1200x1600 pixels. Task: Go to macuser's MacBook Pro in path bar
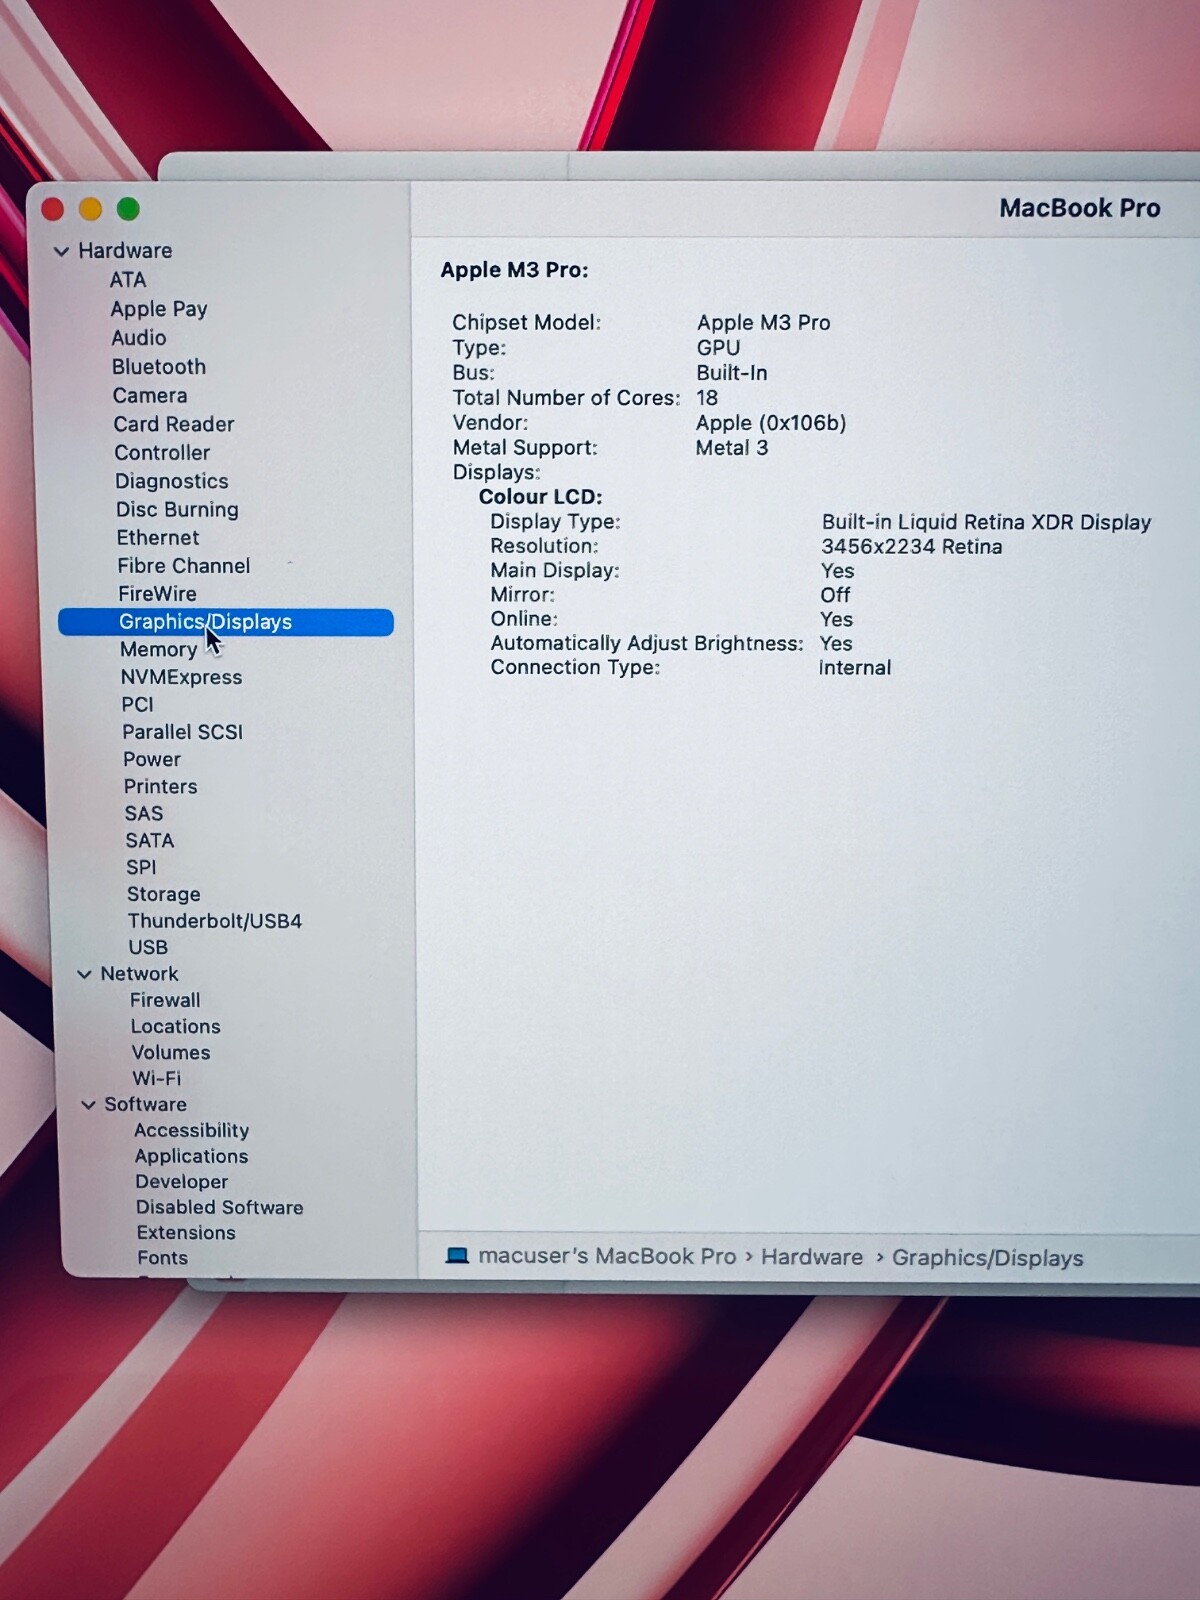[x=607, y=1256]
